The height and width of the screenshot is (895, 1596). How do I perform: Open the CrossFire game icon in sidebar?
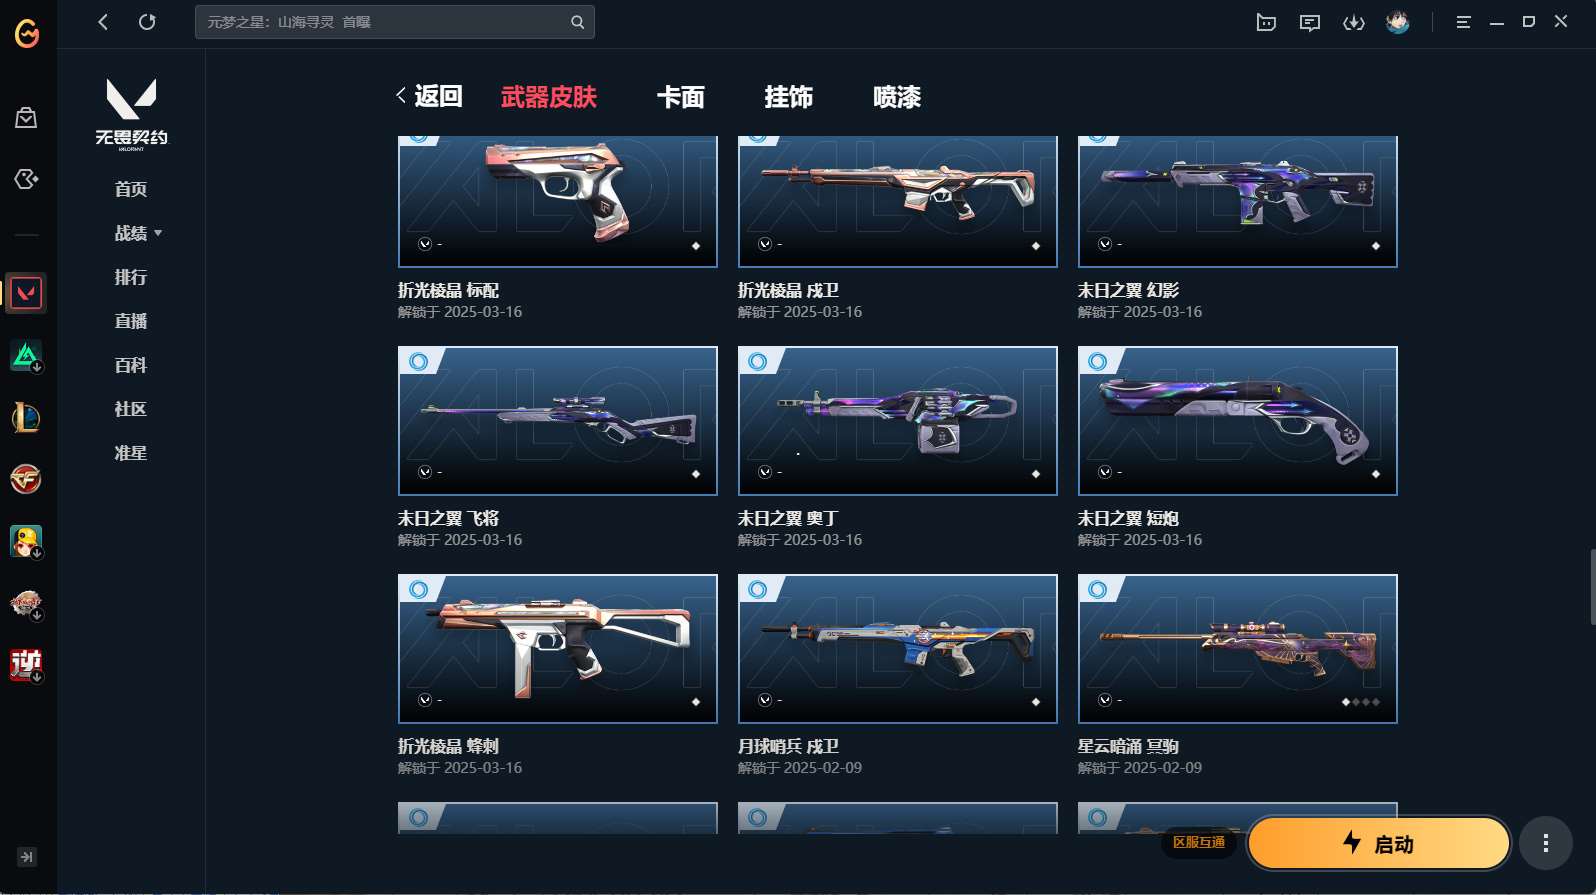pos(26,479)
